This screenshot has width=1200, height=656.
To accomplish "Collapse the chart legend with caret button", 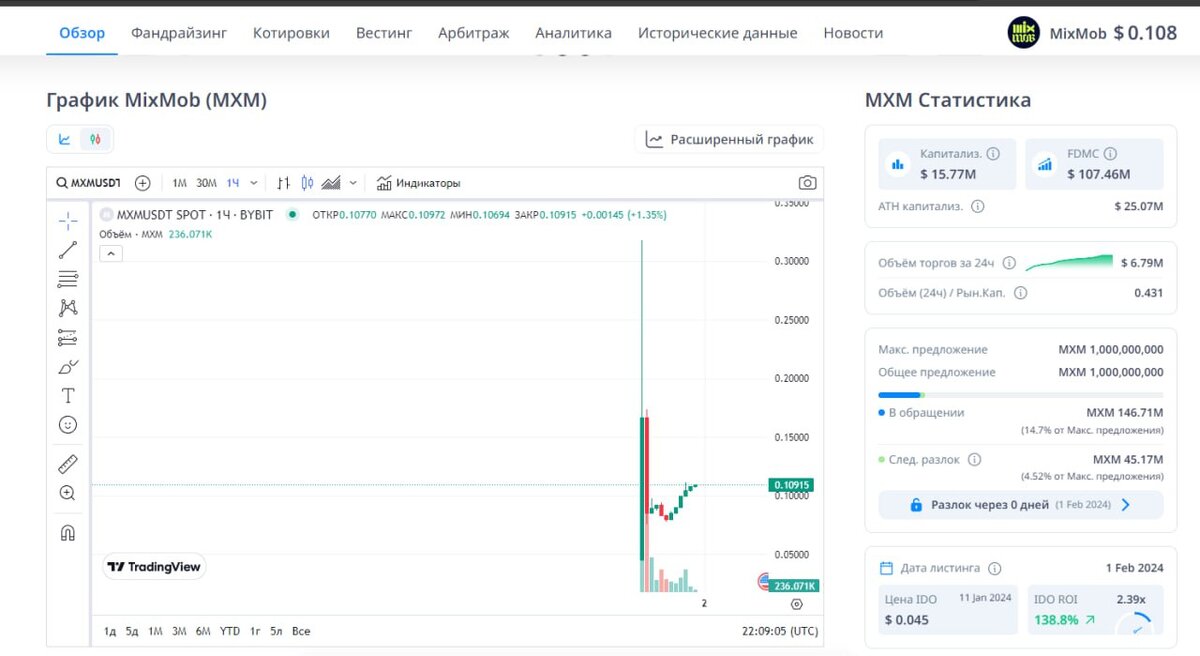I will [111, 254].
